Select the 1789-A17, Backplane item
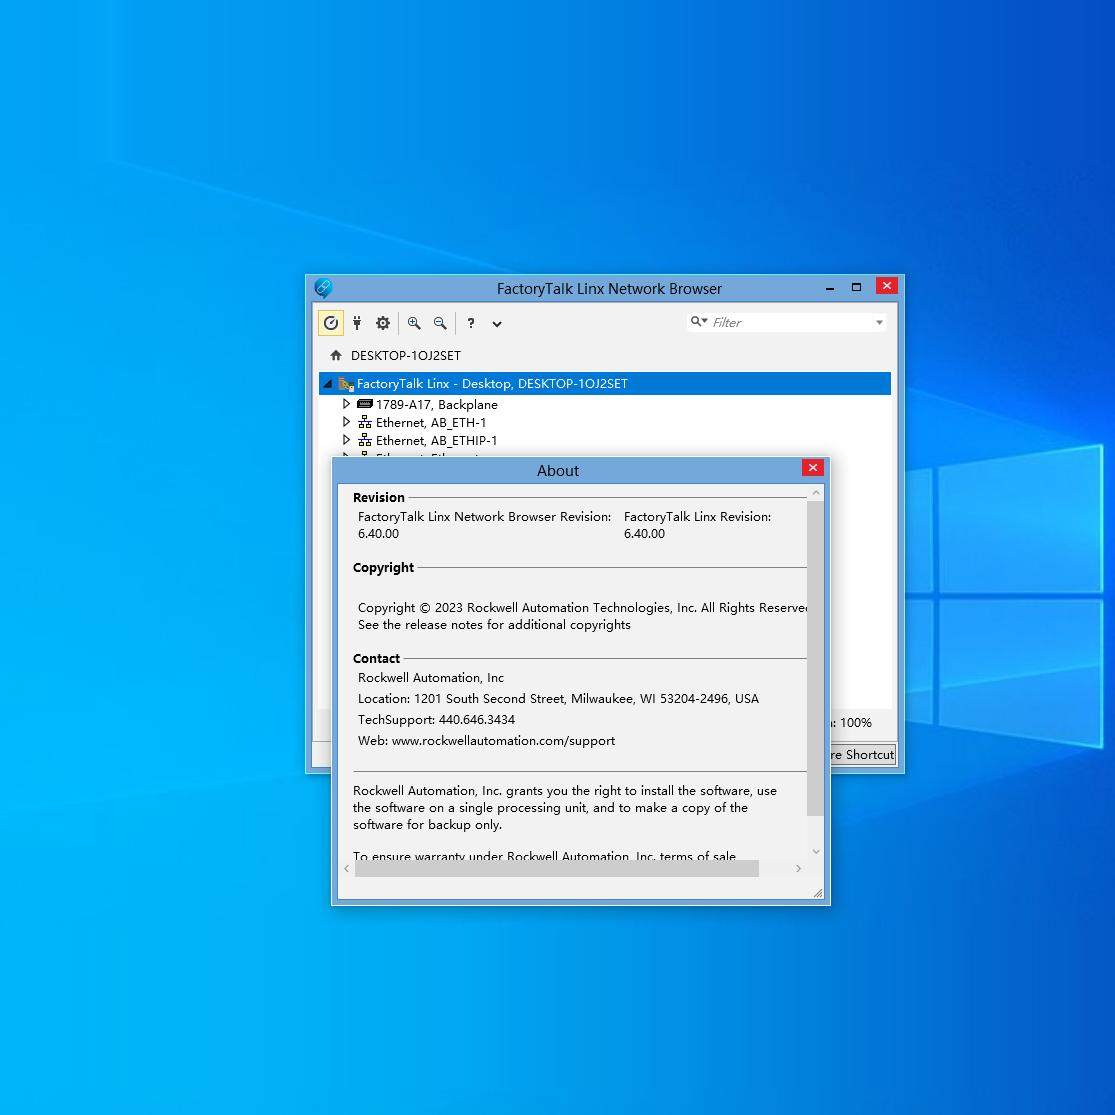Image resolution: width=1115 pixels, height=1115 pixels. coord(437,405)
